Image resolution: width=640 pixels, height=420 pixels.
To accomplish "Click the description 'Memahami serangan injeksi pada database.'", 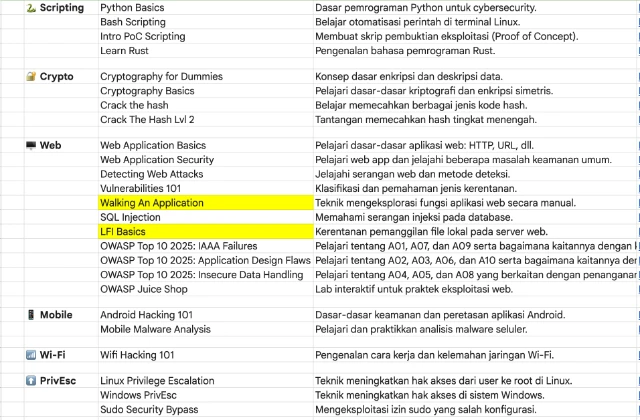I will coord(414,217).
